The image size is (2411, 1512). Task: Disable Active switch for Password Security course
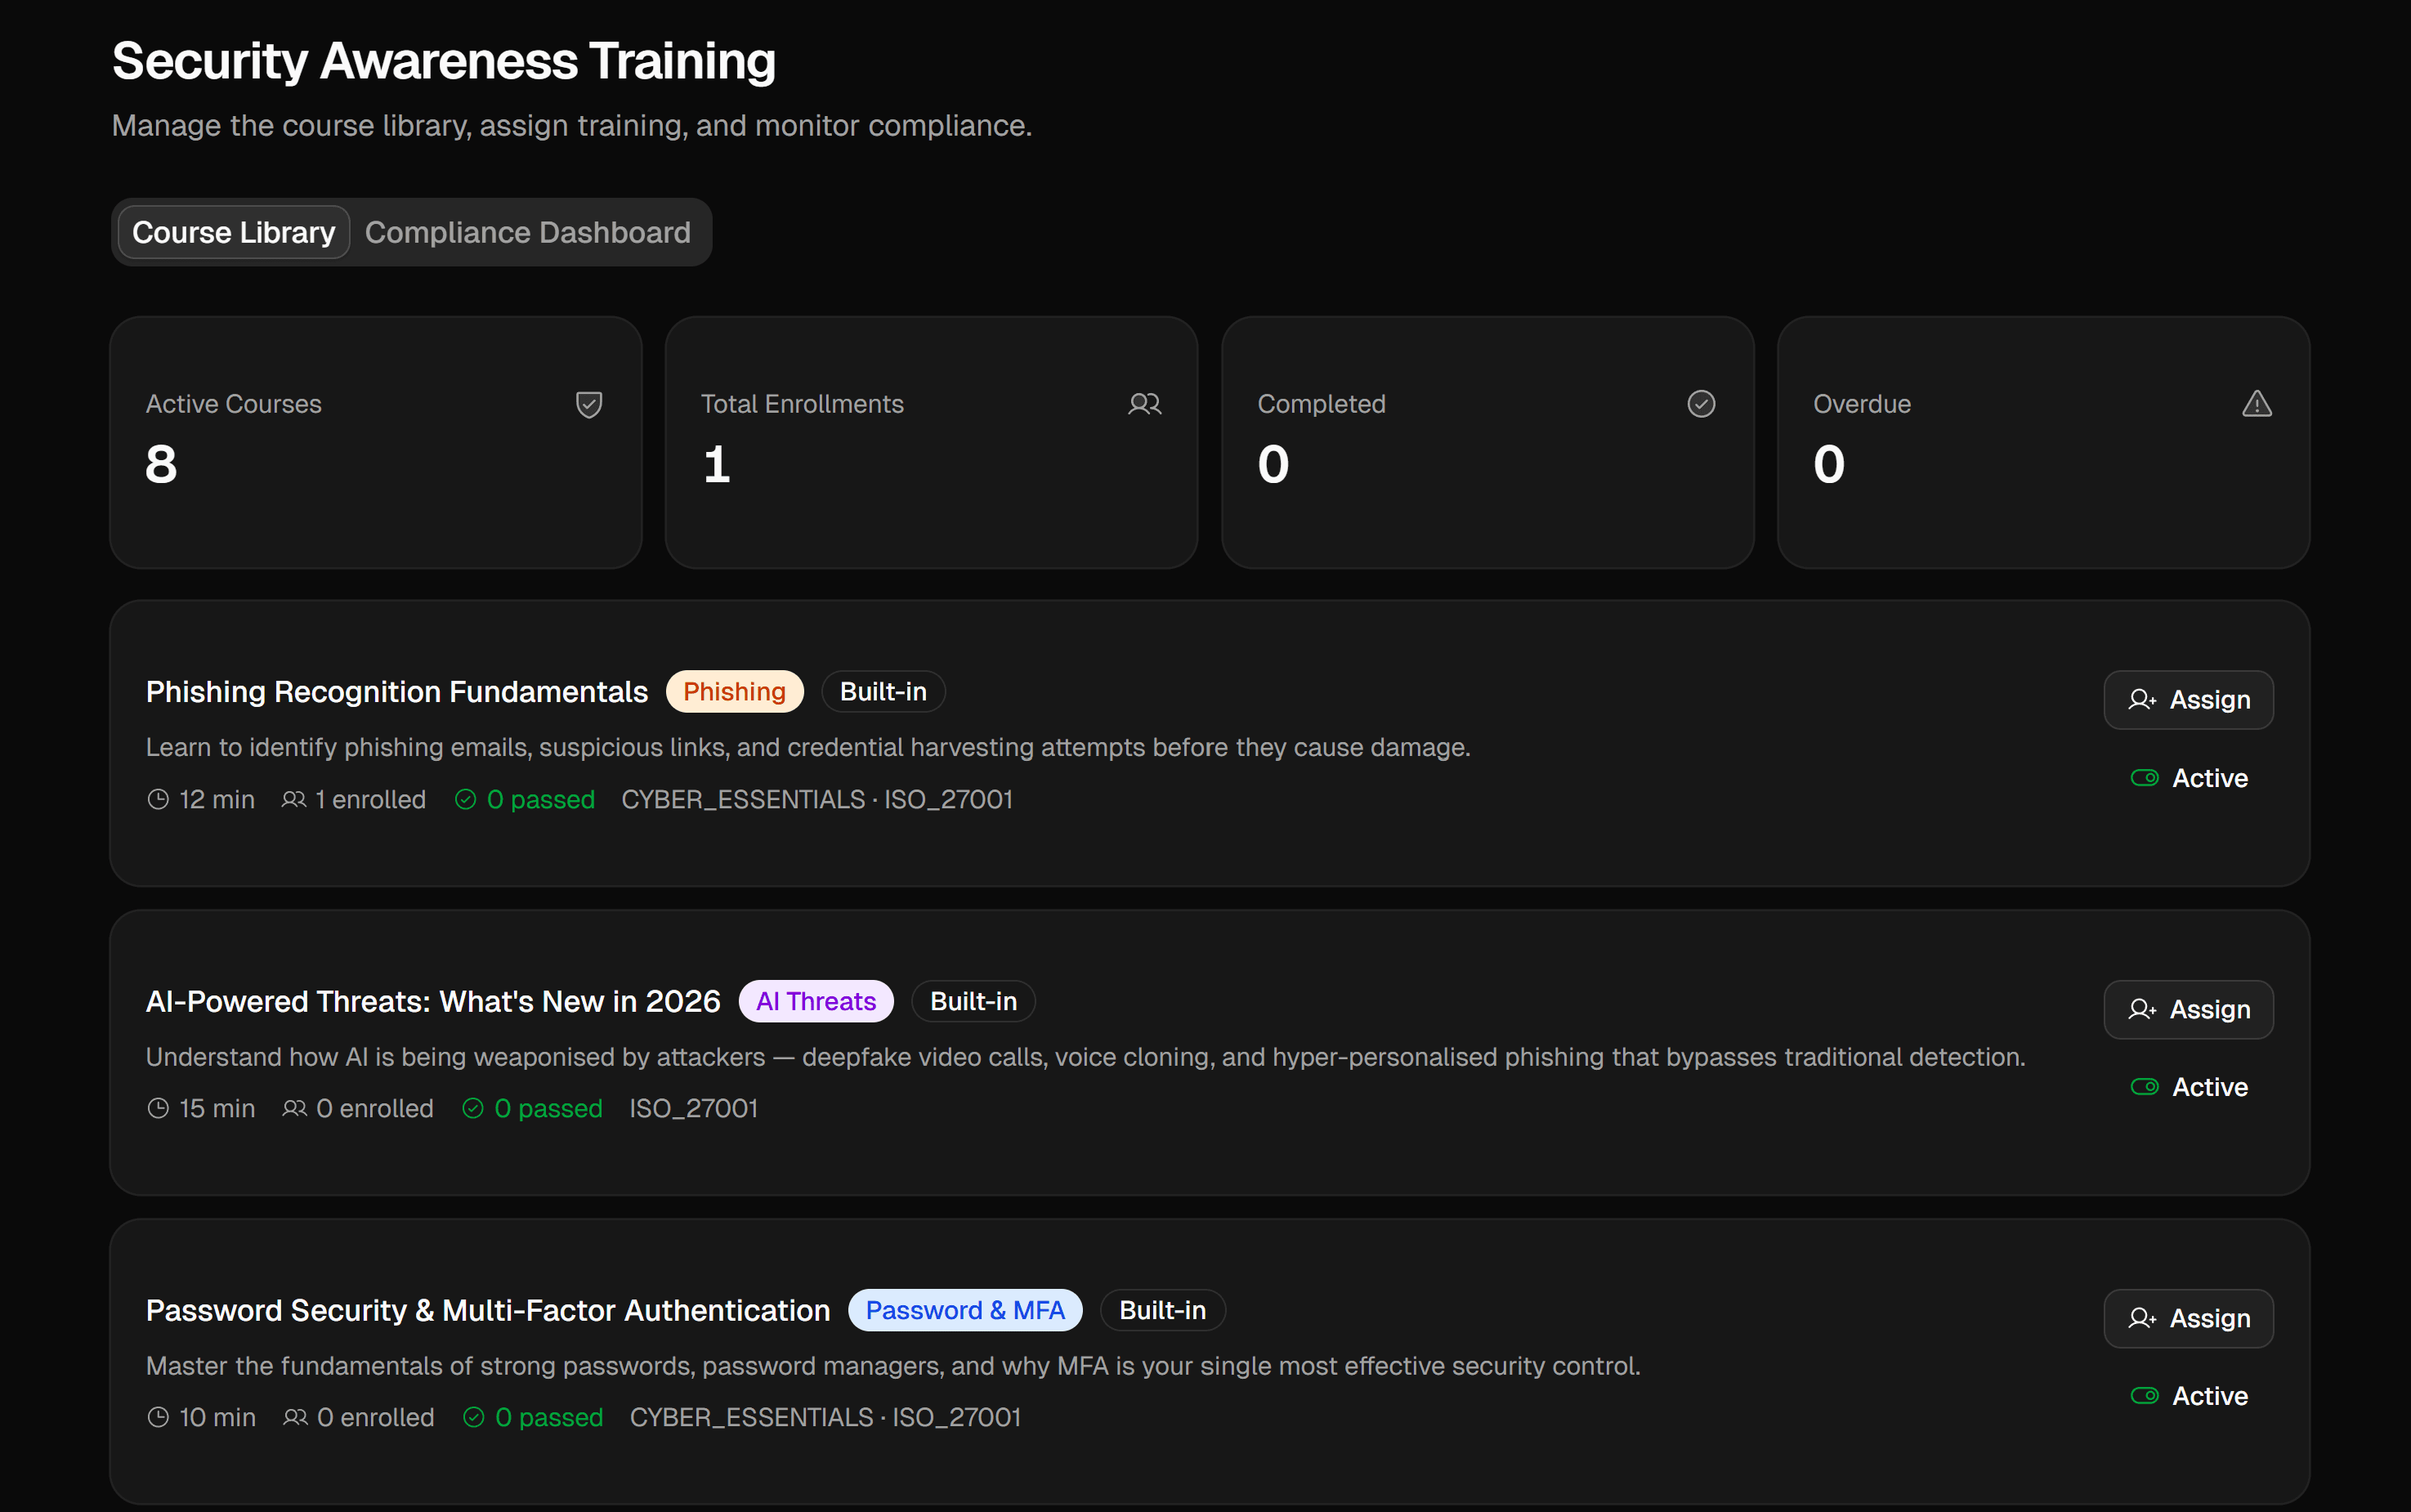pyautogui.click(x=2144, y=1396)
